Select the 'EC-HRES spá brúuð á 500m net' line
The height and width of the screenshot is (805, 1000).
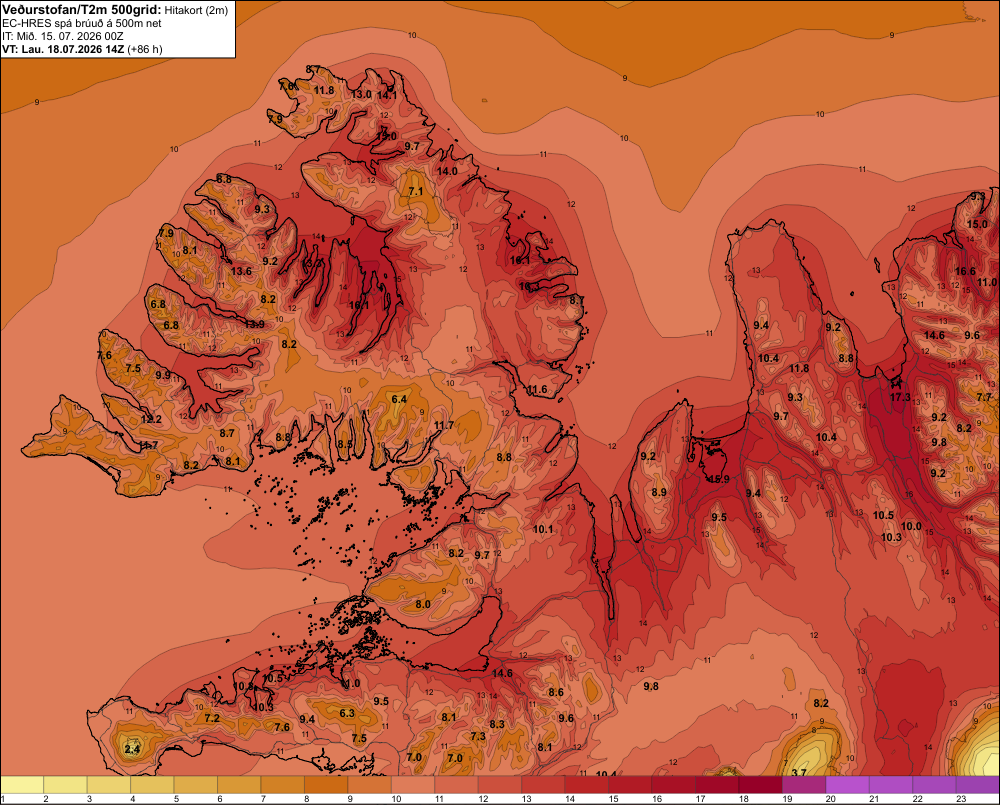point(82,23)
